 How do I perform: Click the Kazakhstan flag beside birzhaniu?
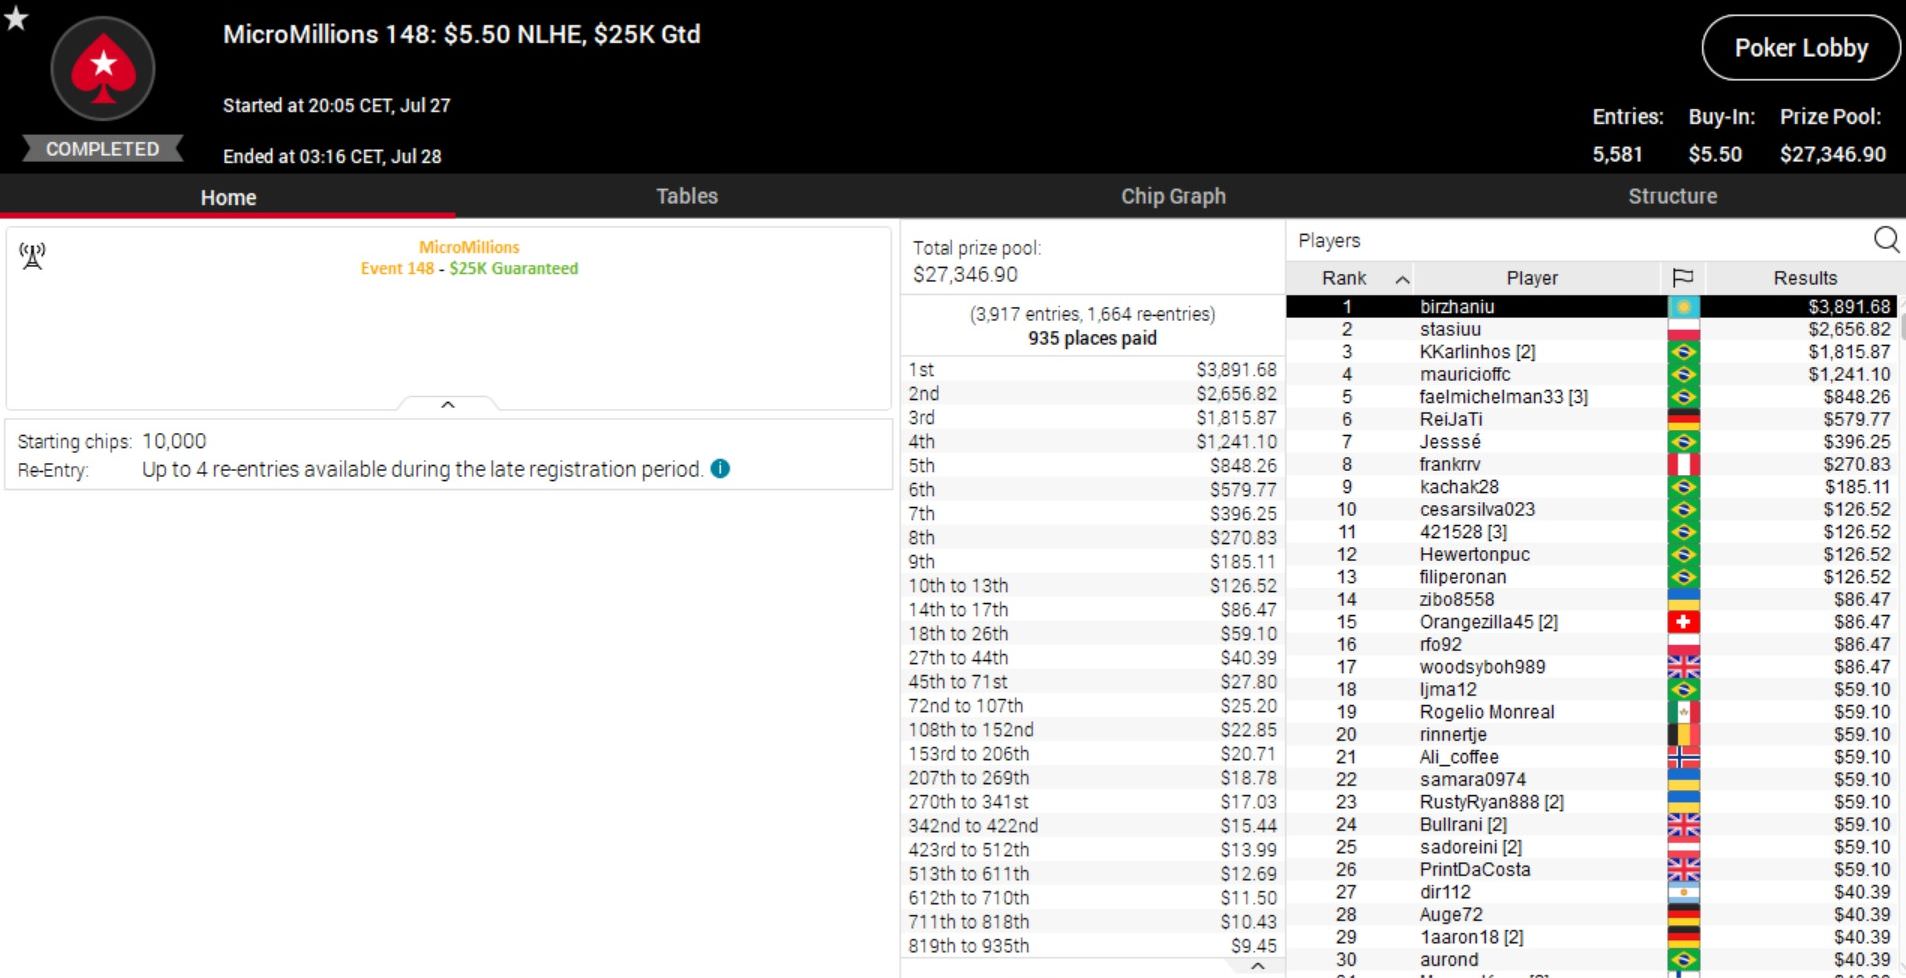pos(1683,307)
